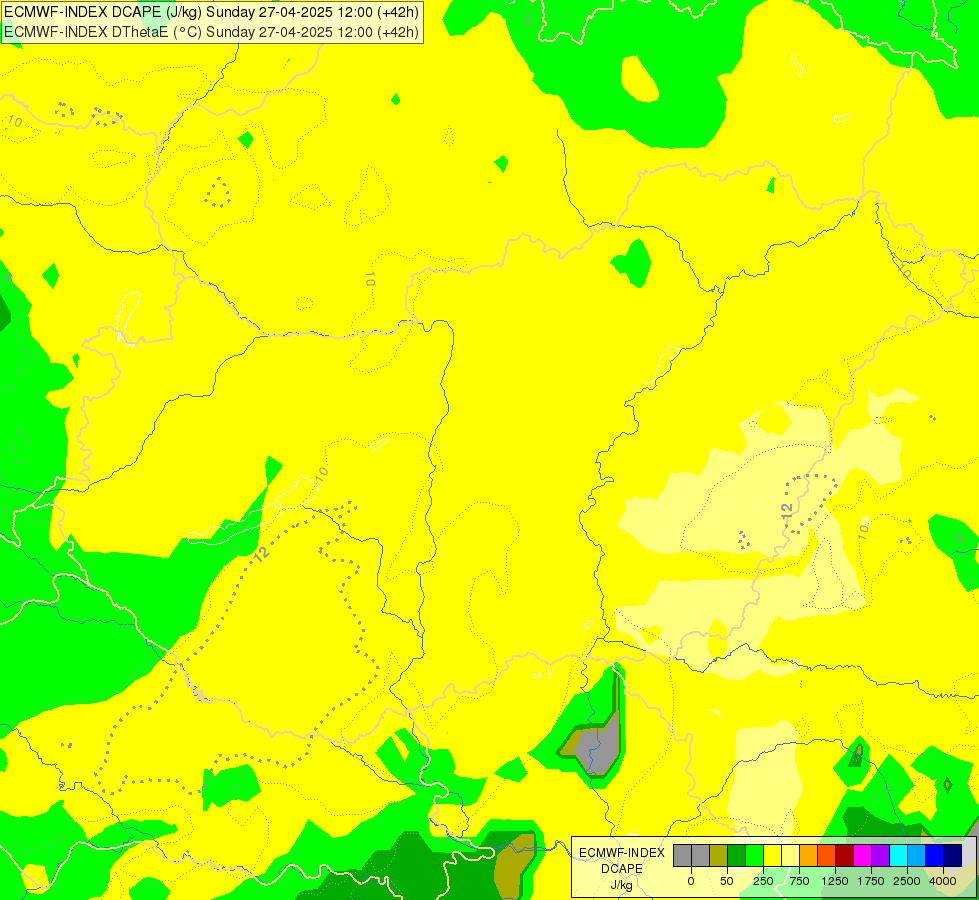The image size is (979, 900).
Task: Click the legend value 2500
Action: (907, 881)
